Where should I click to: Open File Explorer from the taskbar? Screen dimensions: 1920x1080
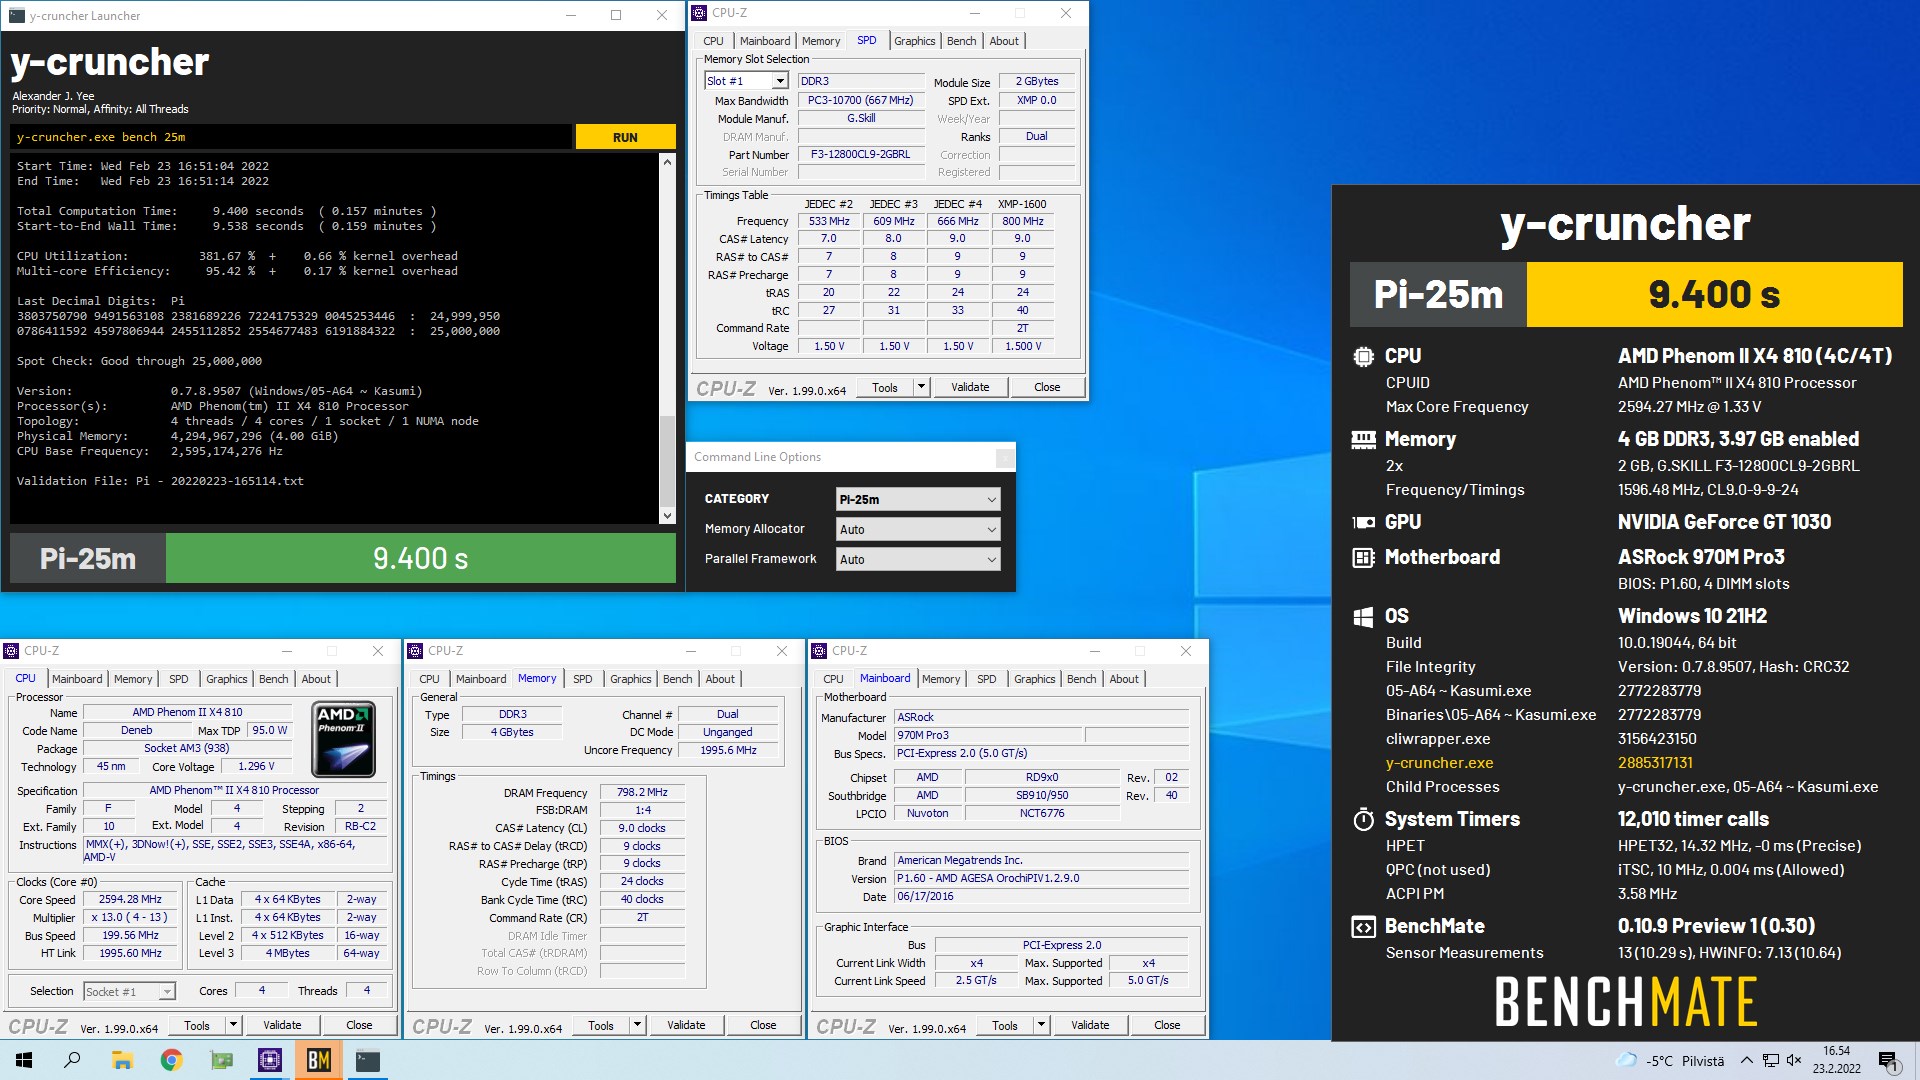point(122,1060)
